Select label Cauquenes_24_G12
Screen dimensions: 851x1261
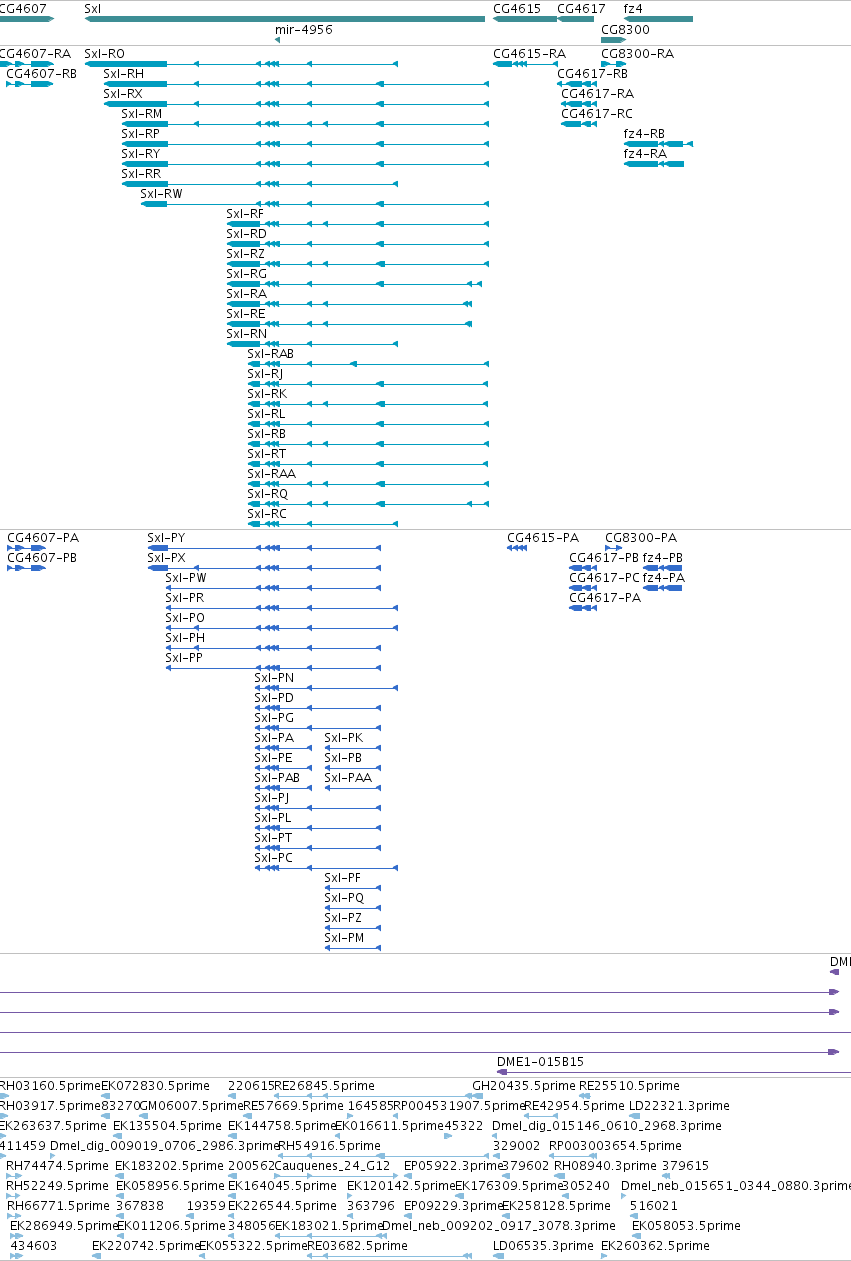click(332, 1166)
